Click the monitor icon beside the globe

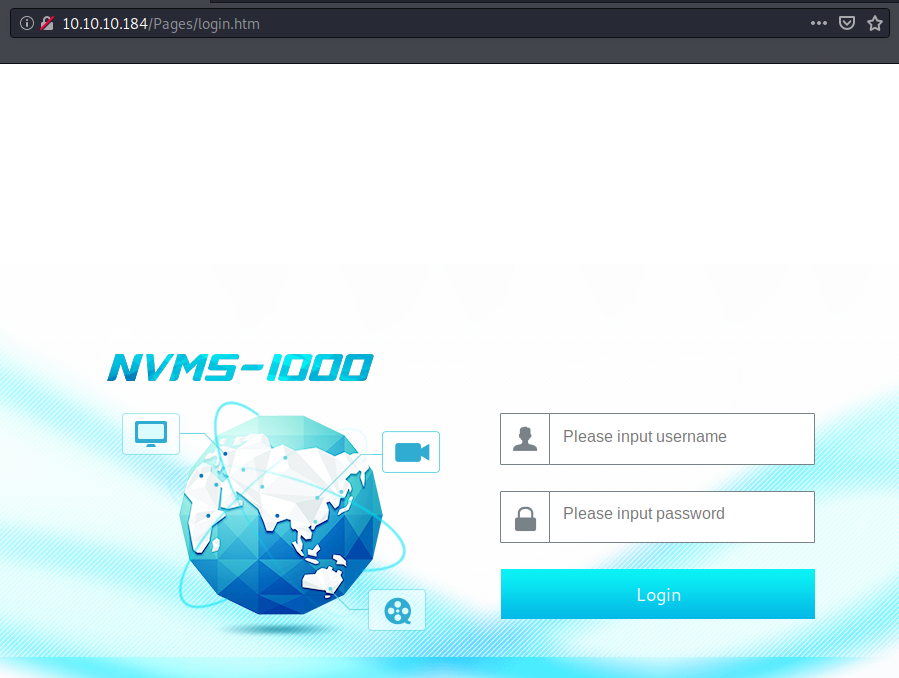[151, 434]
